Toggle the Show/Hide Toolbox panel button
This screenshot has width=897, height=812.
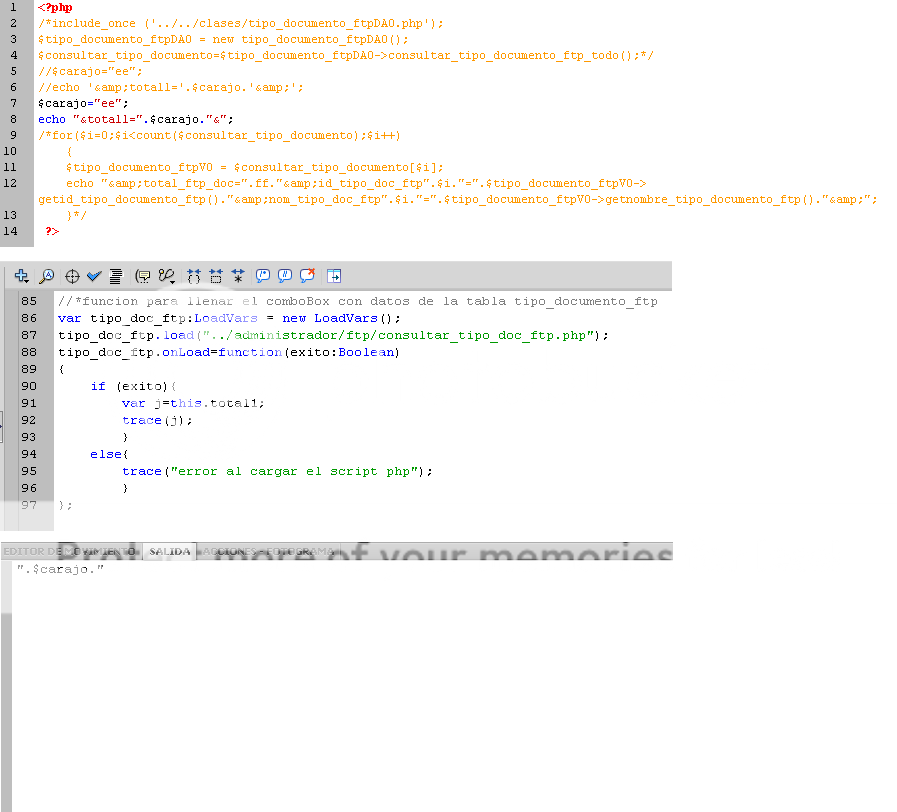coord(334,276)
